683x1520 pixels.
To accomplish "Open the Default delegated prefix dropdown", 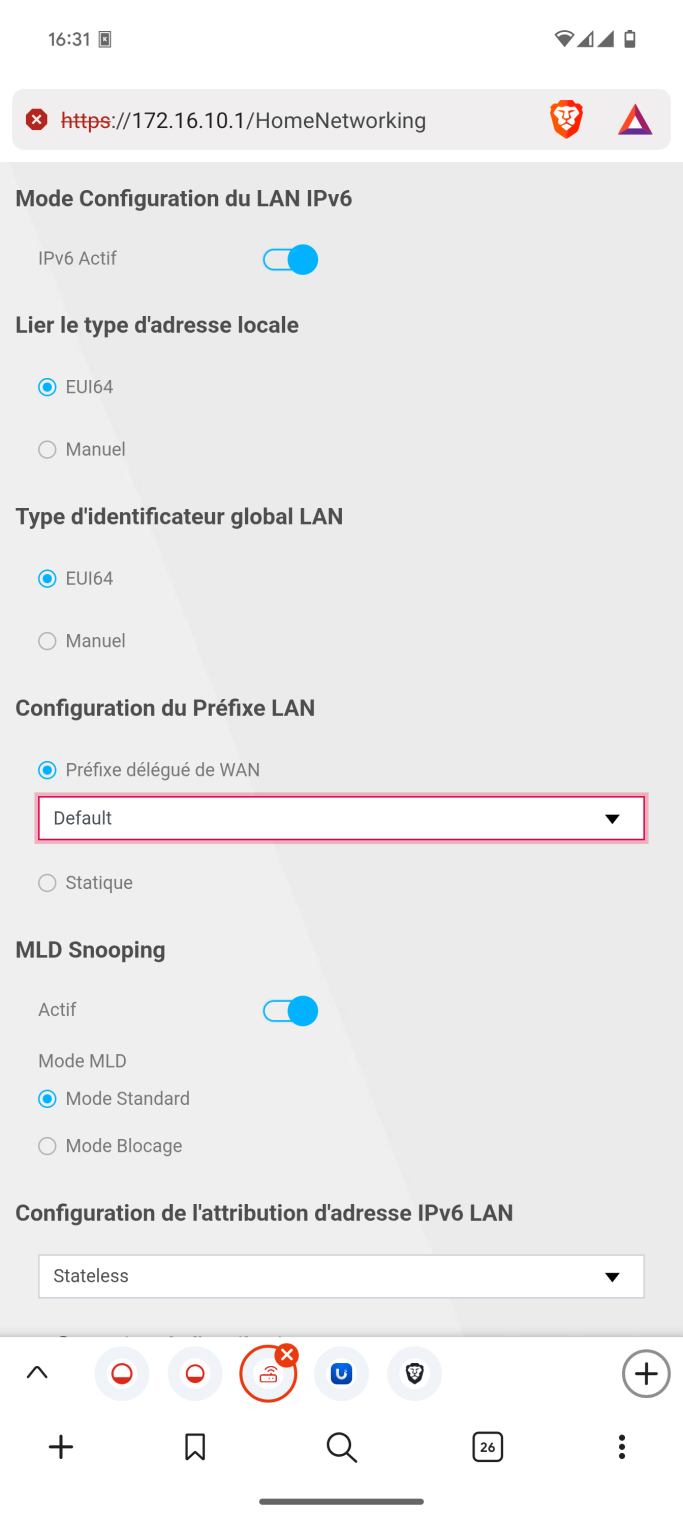I will pos(341,818).
